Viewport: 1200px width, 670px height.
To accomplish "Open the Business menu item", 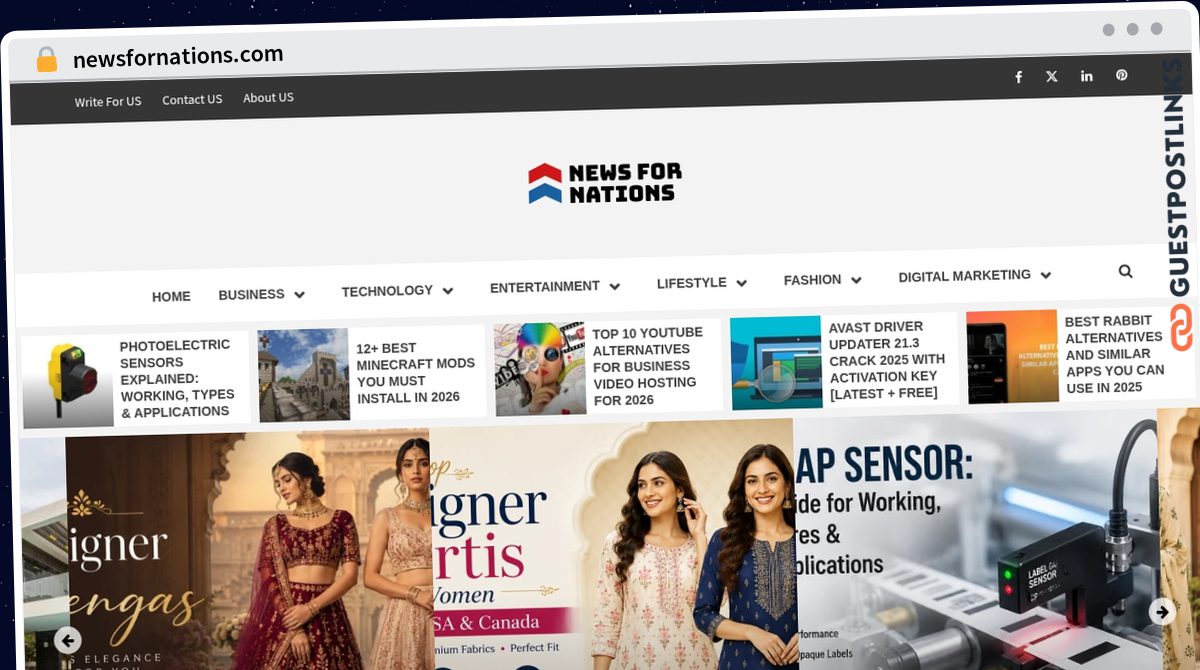I will point(251,295).
